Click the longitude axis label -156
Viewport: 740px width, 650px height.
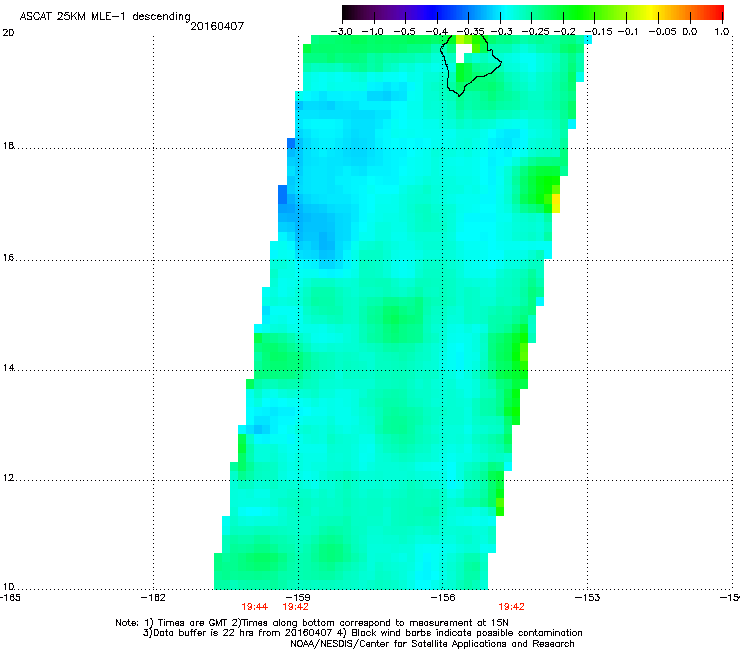(x=443, y=598)
